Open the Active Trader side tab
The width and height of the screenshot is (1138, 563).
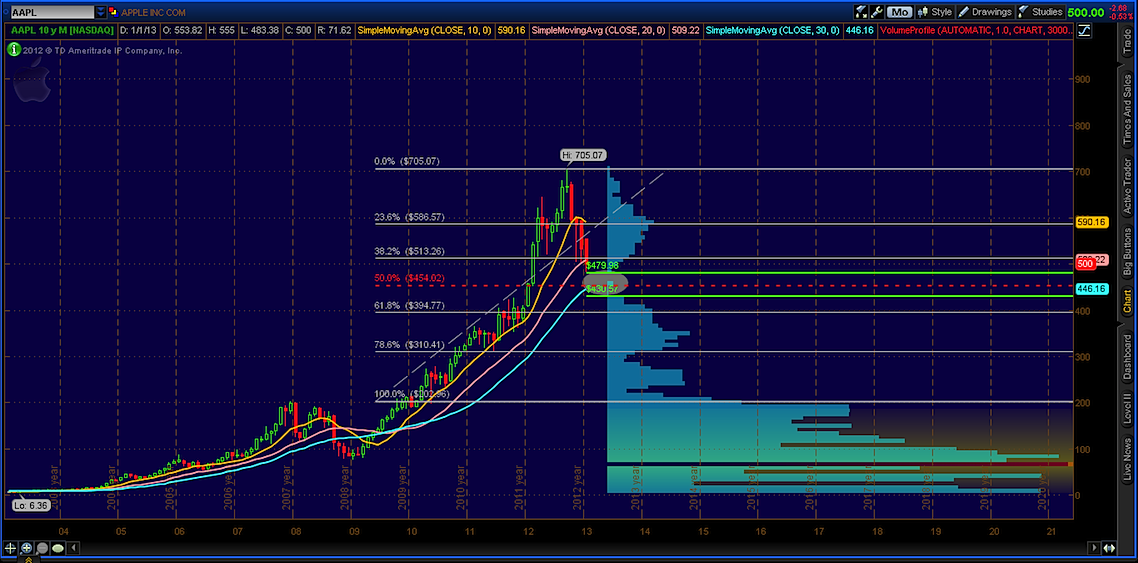pos(1127,187)
